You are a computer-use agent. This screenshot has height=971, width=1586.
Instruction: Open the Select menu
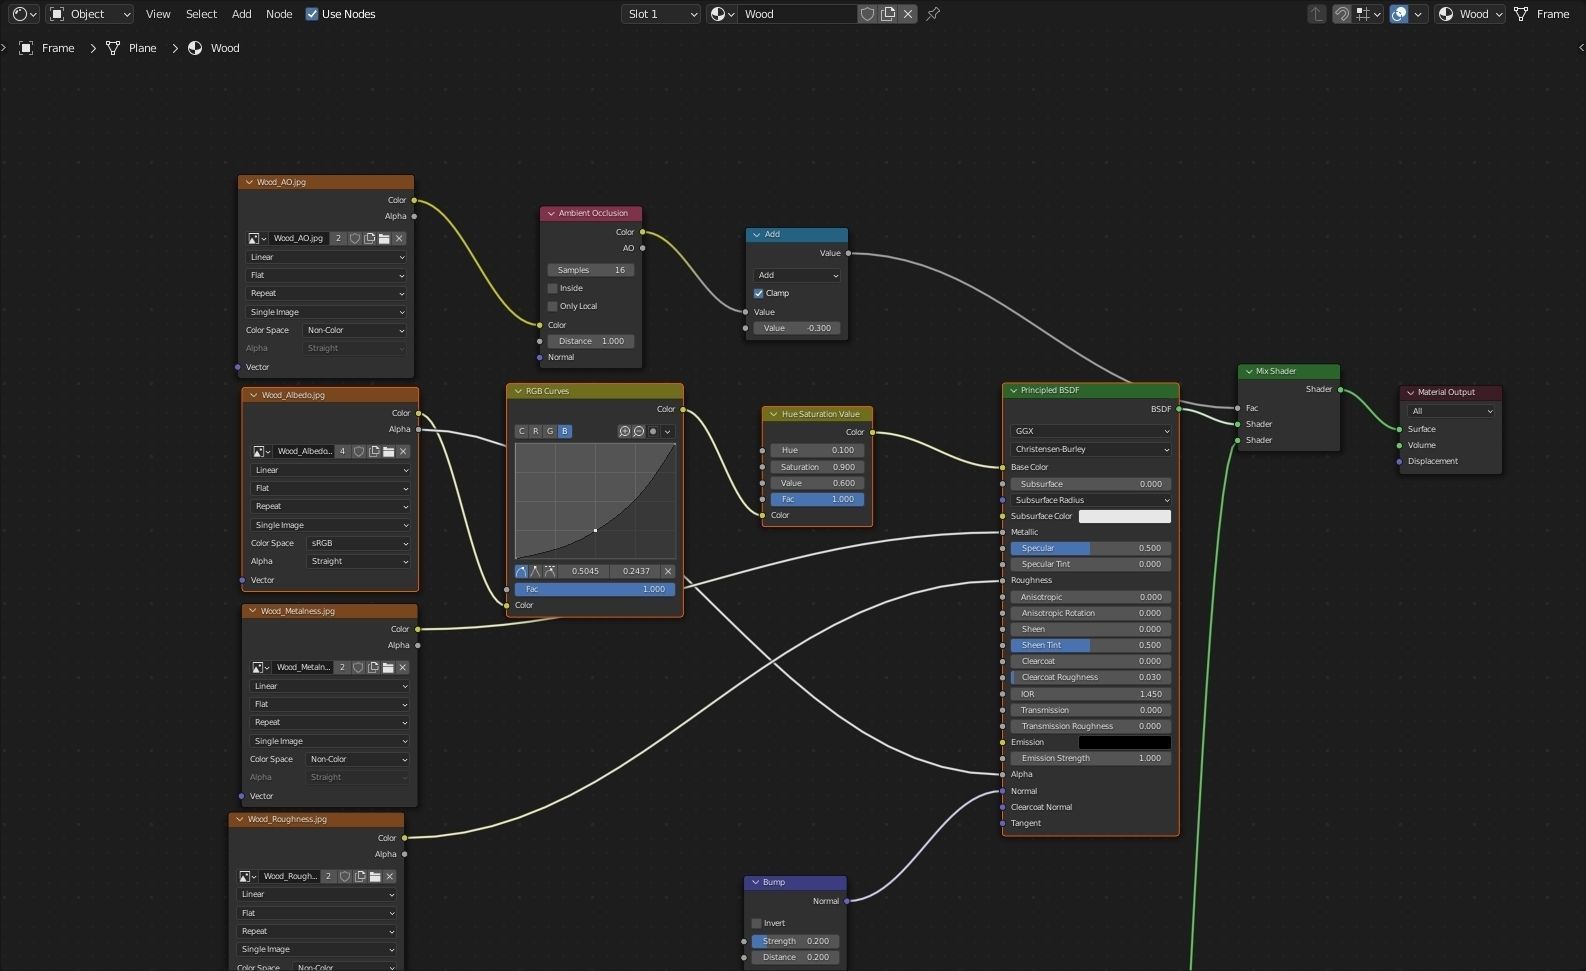coord(201,14)
